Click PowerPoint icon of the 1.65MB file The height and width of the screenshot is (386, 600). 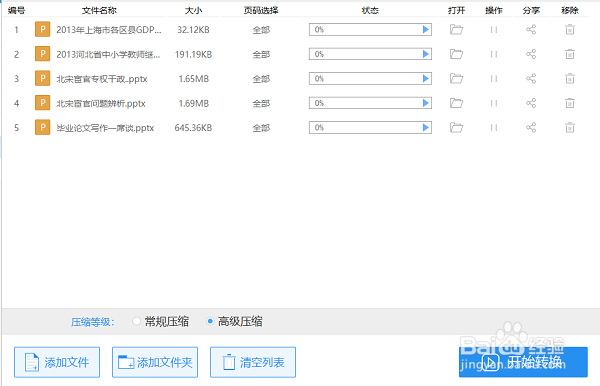[x=42, y=78]
